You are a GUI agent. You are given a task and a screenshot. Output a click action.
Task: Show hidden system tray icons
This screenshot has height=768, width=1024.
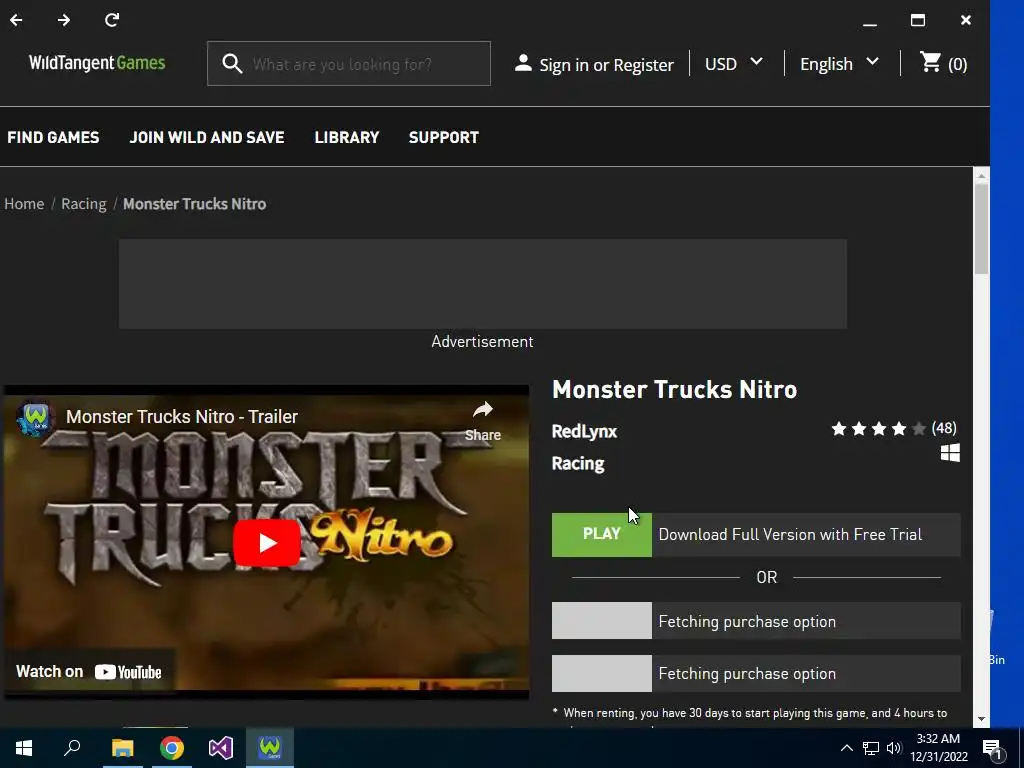[846, 748]
